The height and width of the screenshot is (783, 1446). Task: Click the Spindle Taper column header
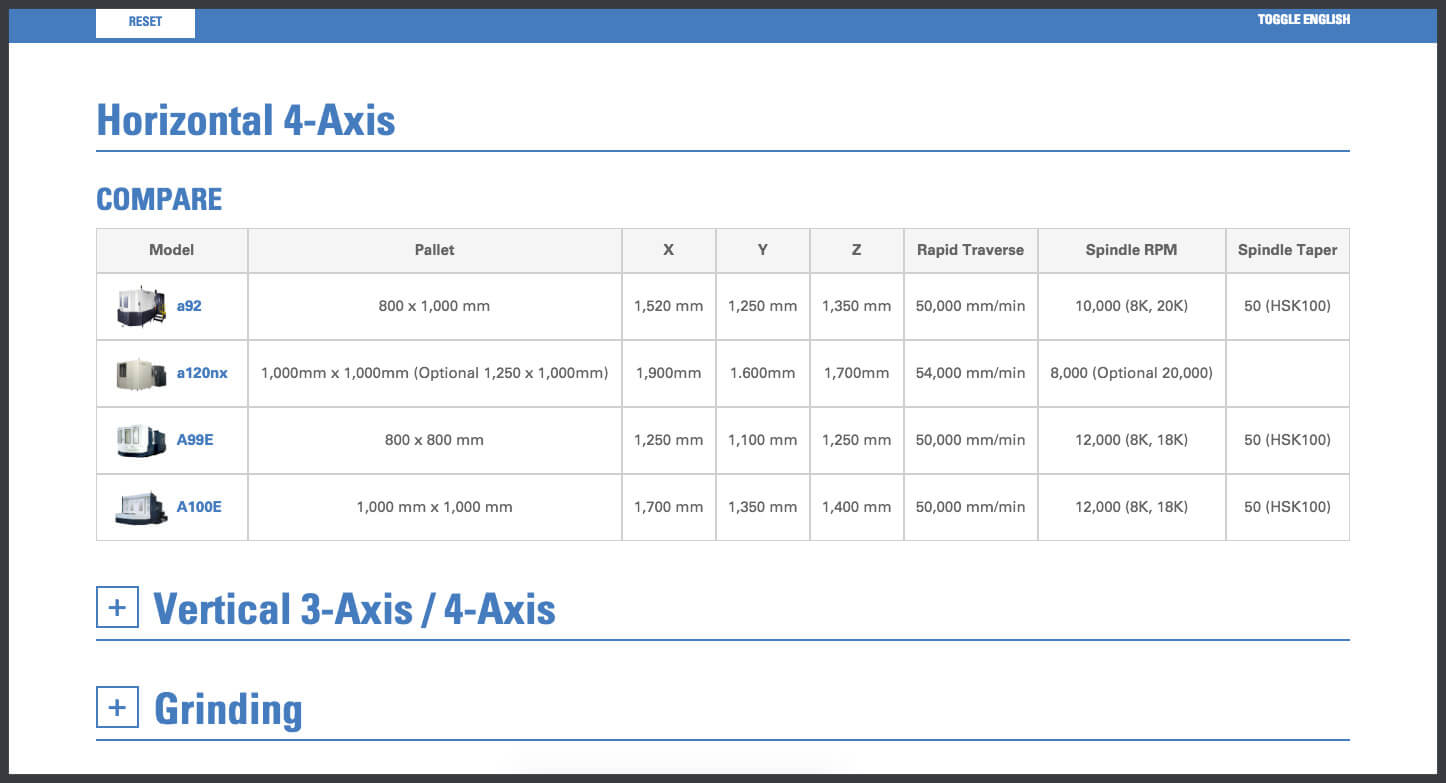(1287, 250)
